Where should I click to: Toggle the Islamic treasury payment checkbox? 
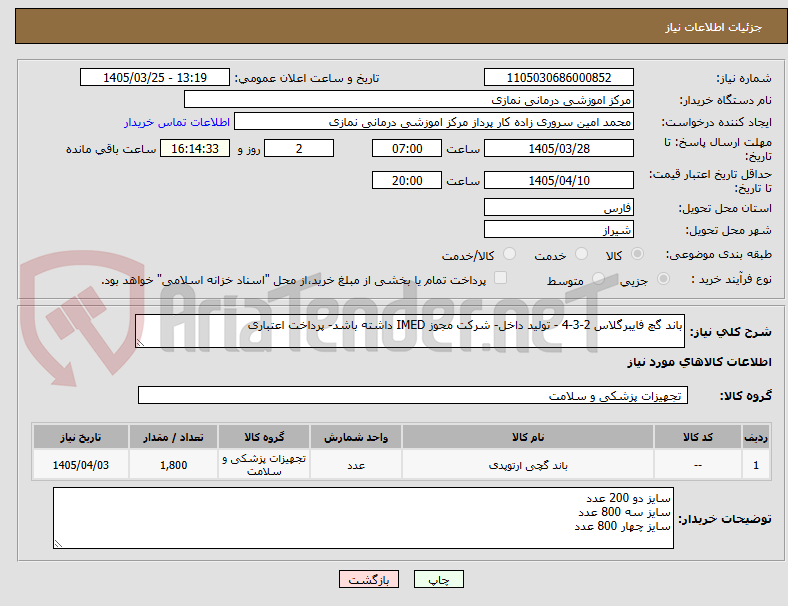click(x=501, y=278)
